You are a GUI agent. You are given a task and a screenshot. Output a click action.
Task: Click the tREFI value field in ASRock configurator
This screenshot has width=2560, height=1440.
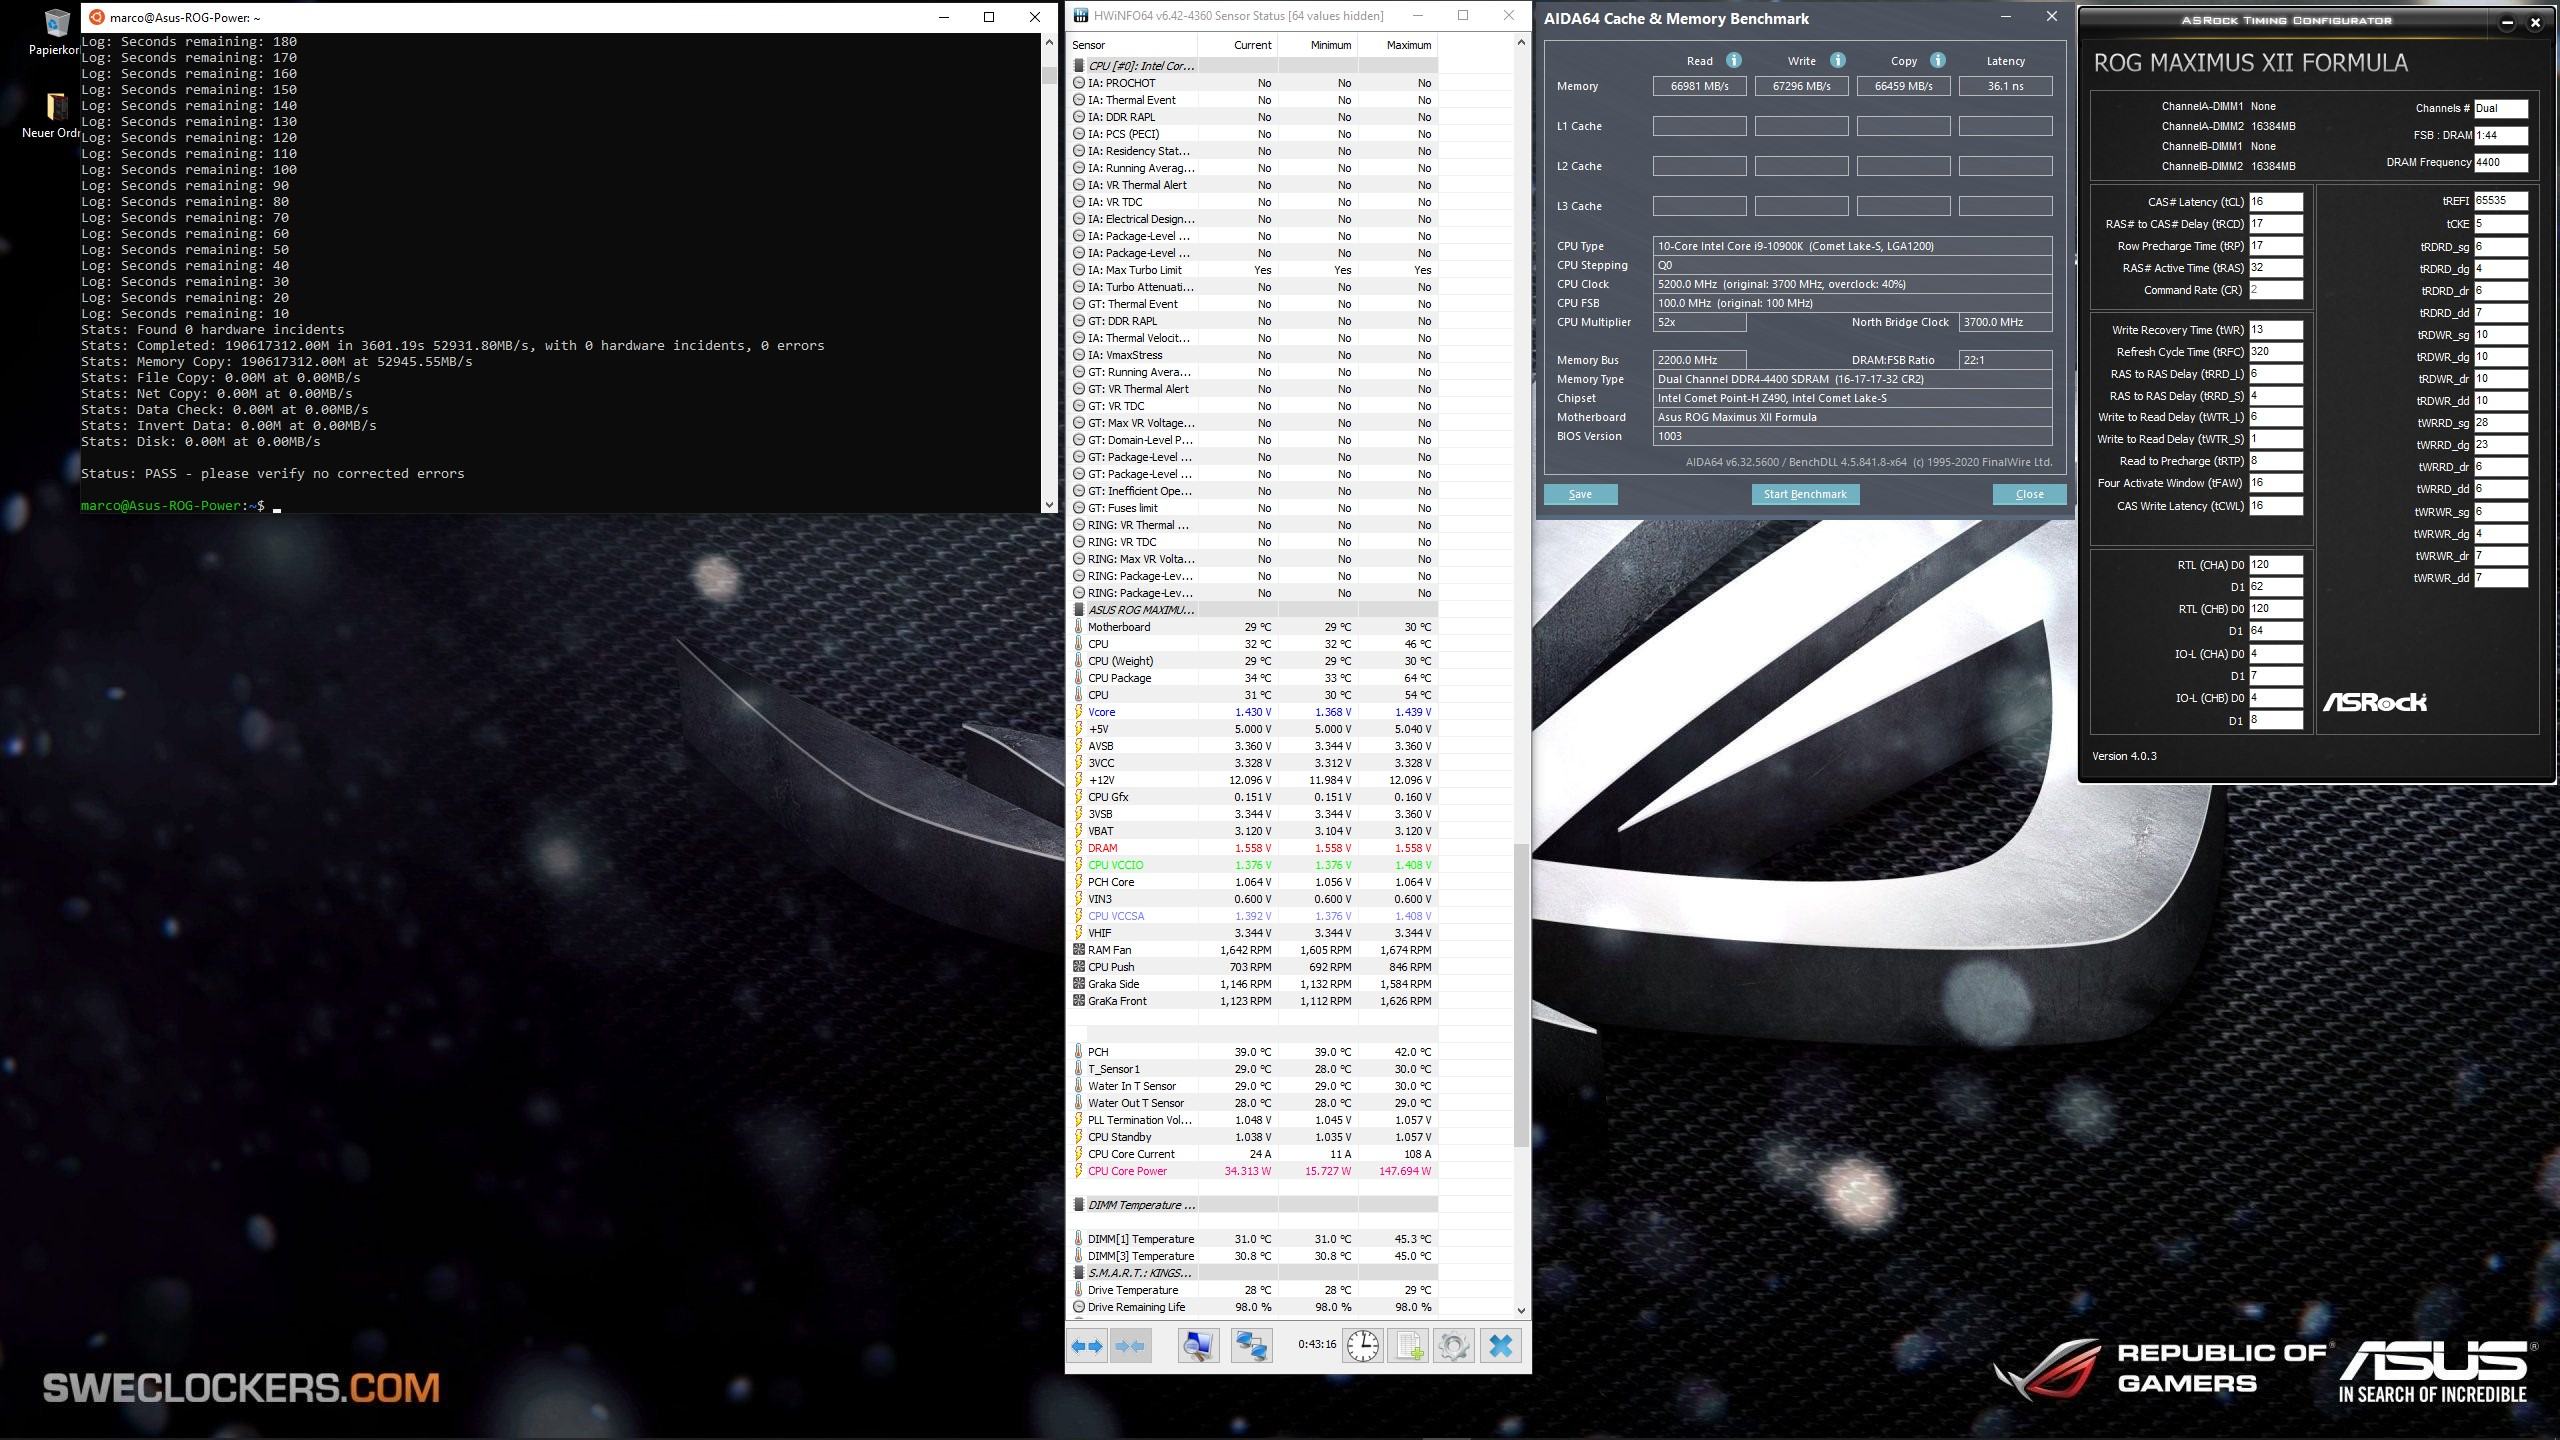[x=2500, y=201]
